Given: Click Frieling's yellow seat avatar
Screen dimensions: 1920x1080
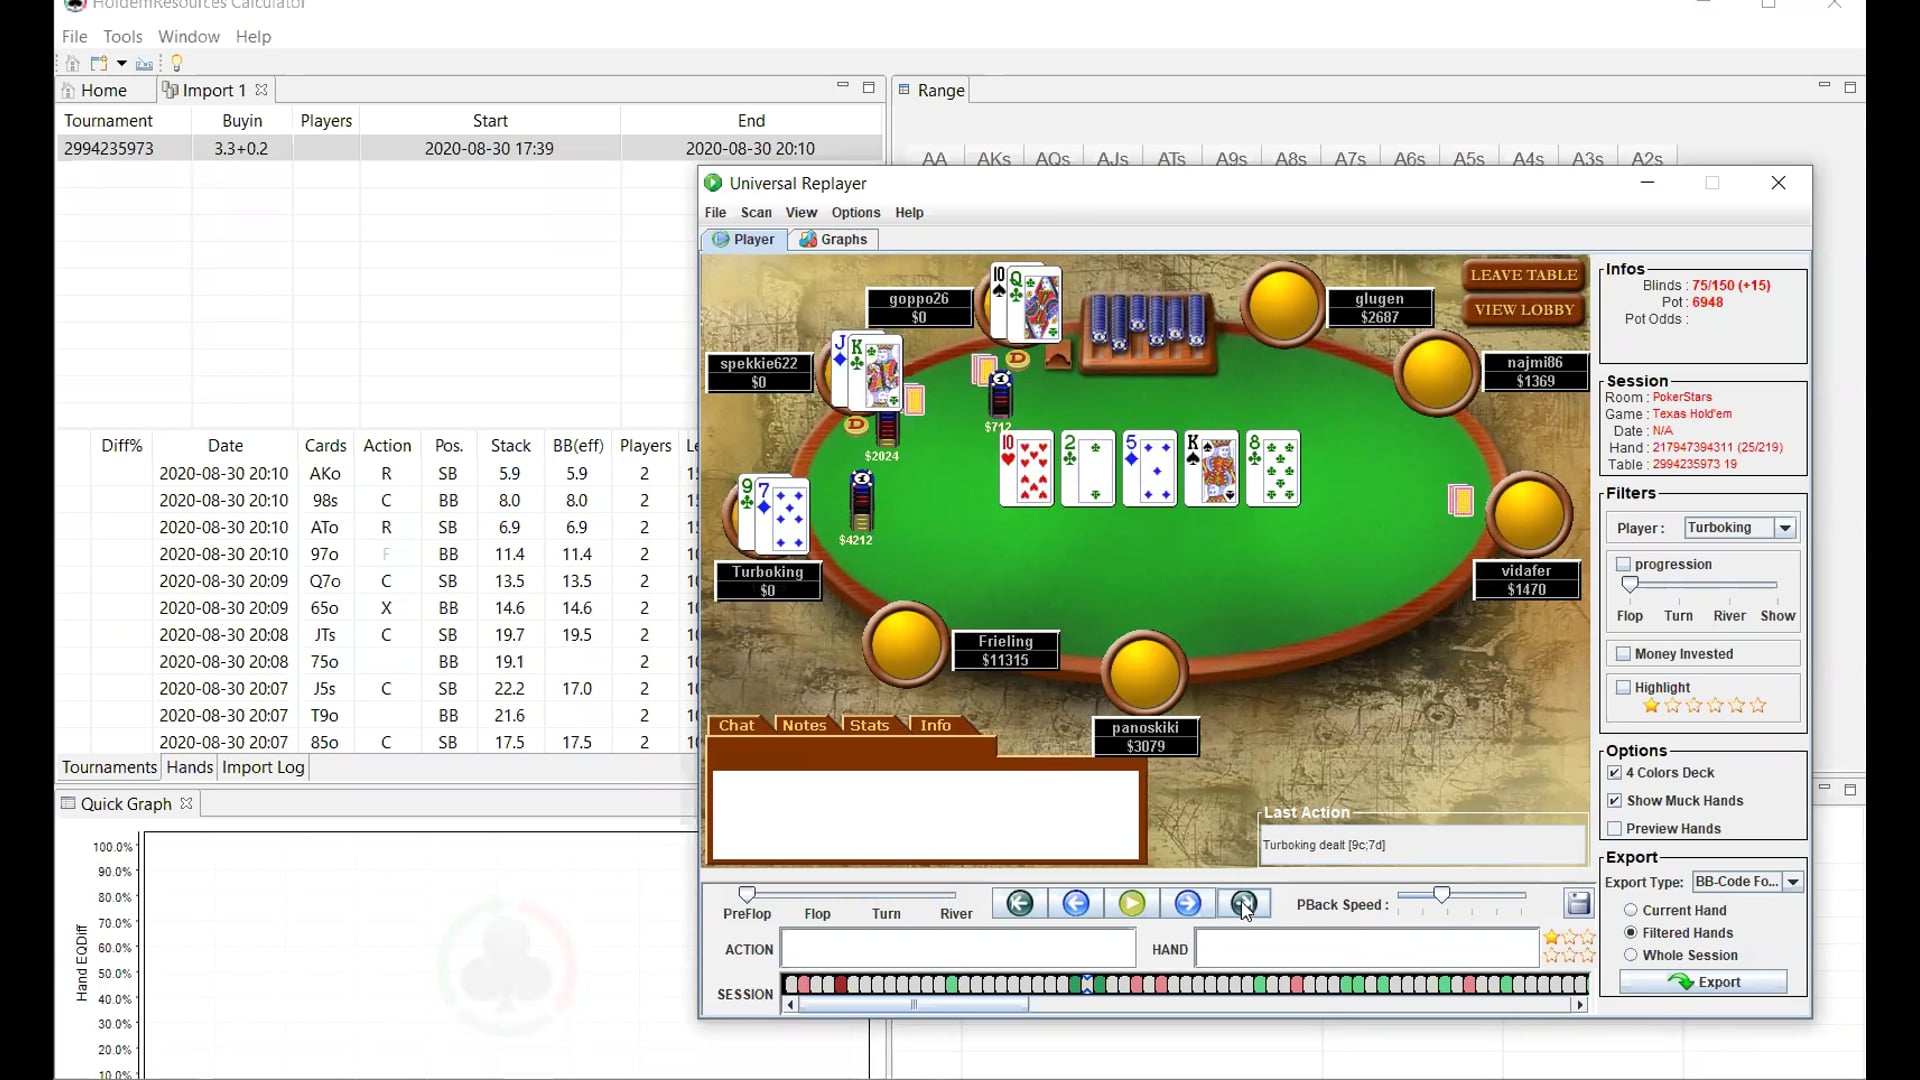Looking at the screenshot, I should pos(905,645).
